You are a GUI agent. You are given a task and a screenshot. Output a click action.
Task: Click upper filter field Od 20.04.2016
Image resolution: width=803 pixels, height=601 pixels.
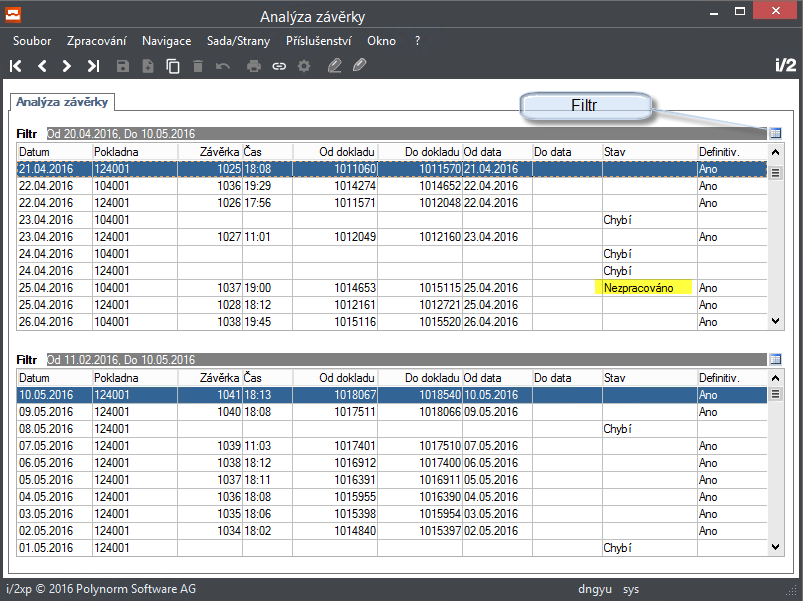(407, 134)
